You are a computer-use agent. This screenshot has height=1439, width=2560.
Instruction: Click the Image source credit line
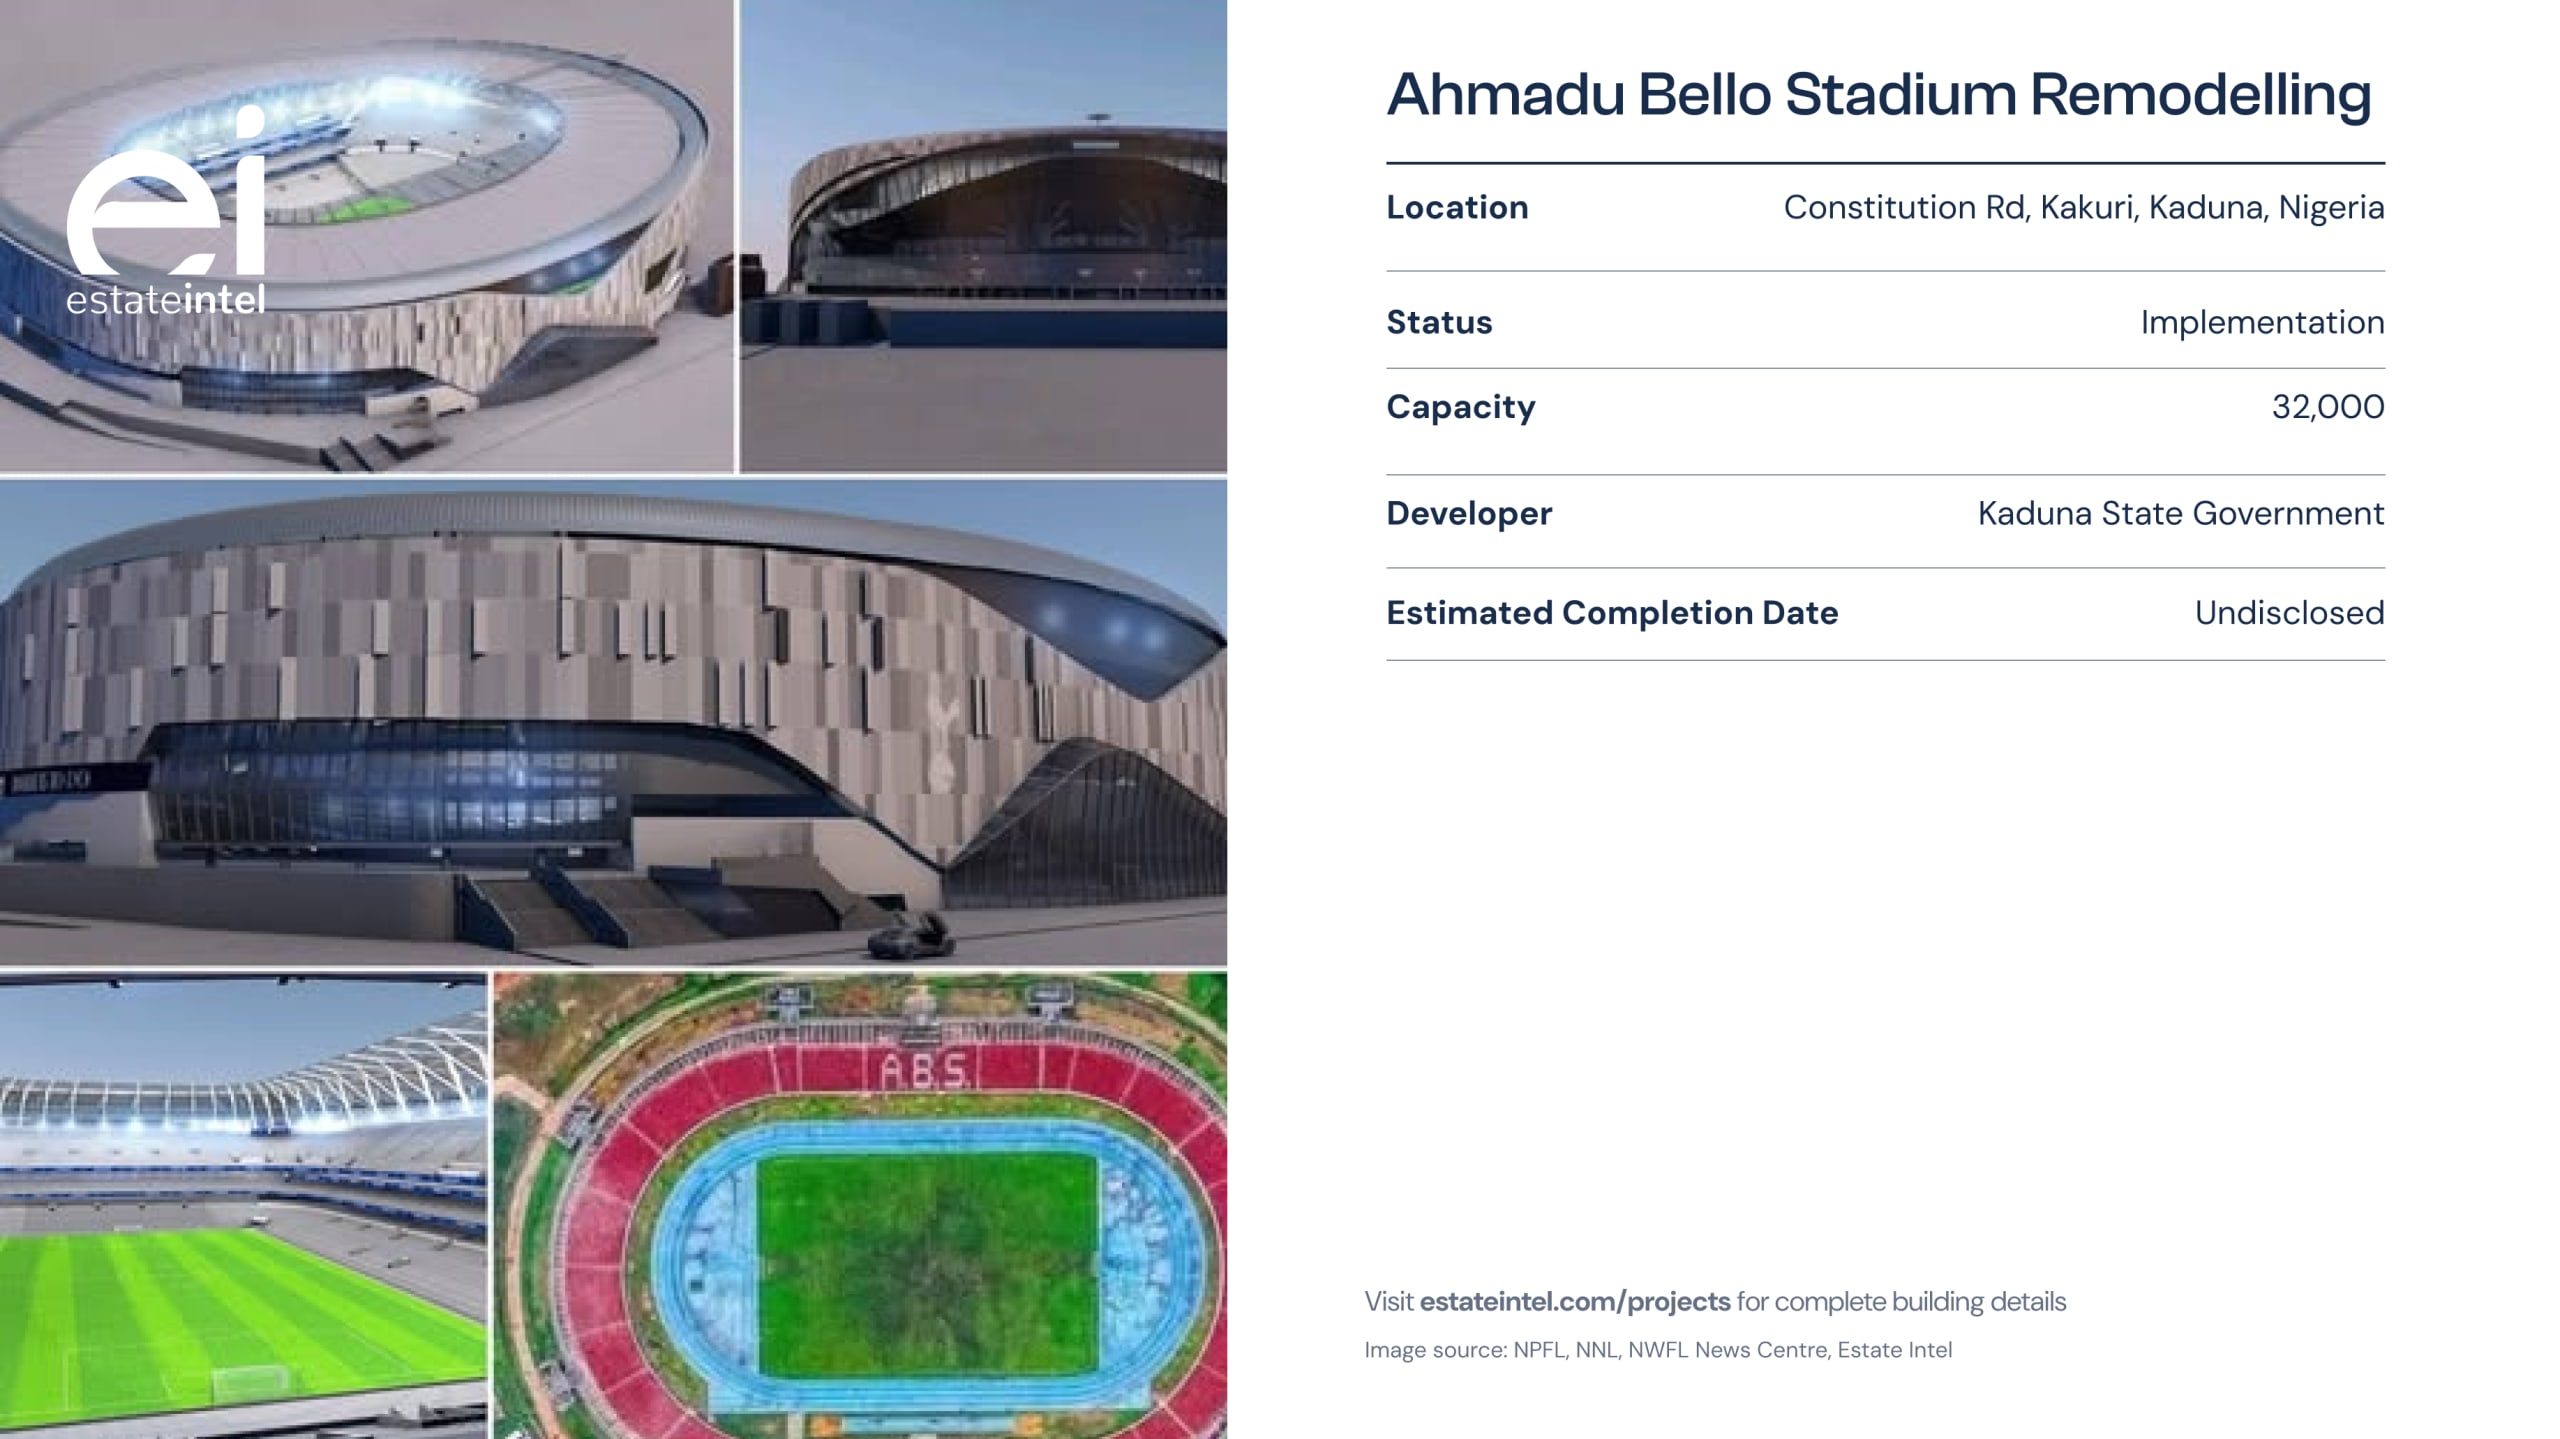[x=1658, y=1350]
